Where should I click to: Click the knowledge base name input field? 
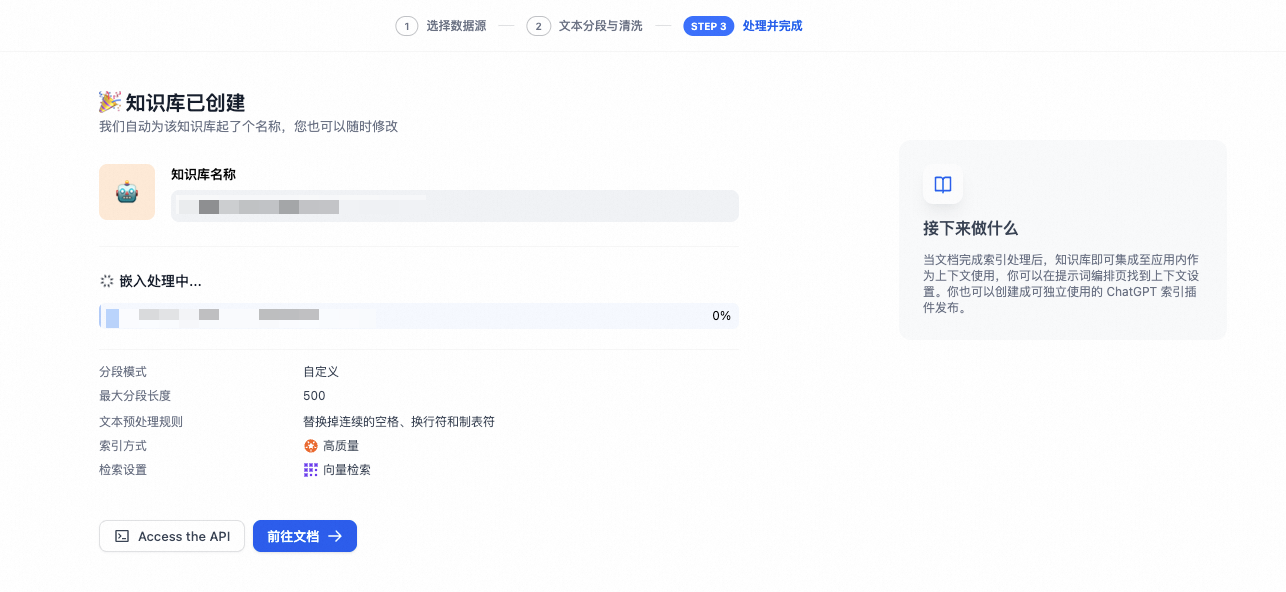(455, 206)
